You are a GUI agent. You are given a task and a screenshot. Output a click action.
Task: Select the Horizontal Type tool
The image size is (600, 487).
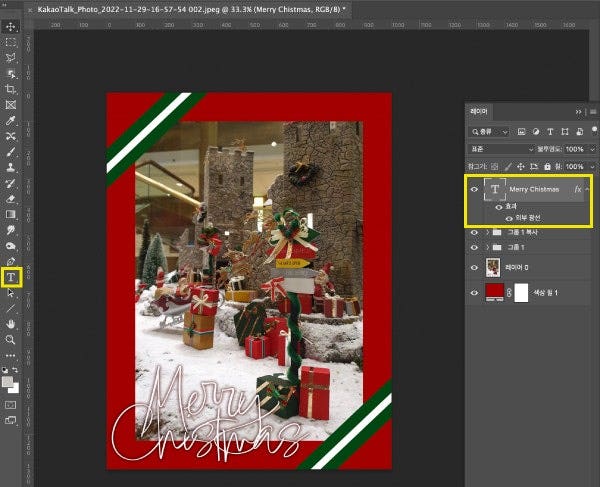pyautogui.click(x=11, y=277)
